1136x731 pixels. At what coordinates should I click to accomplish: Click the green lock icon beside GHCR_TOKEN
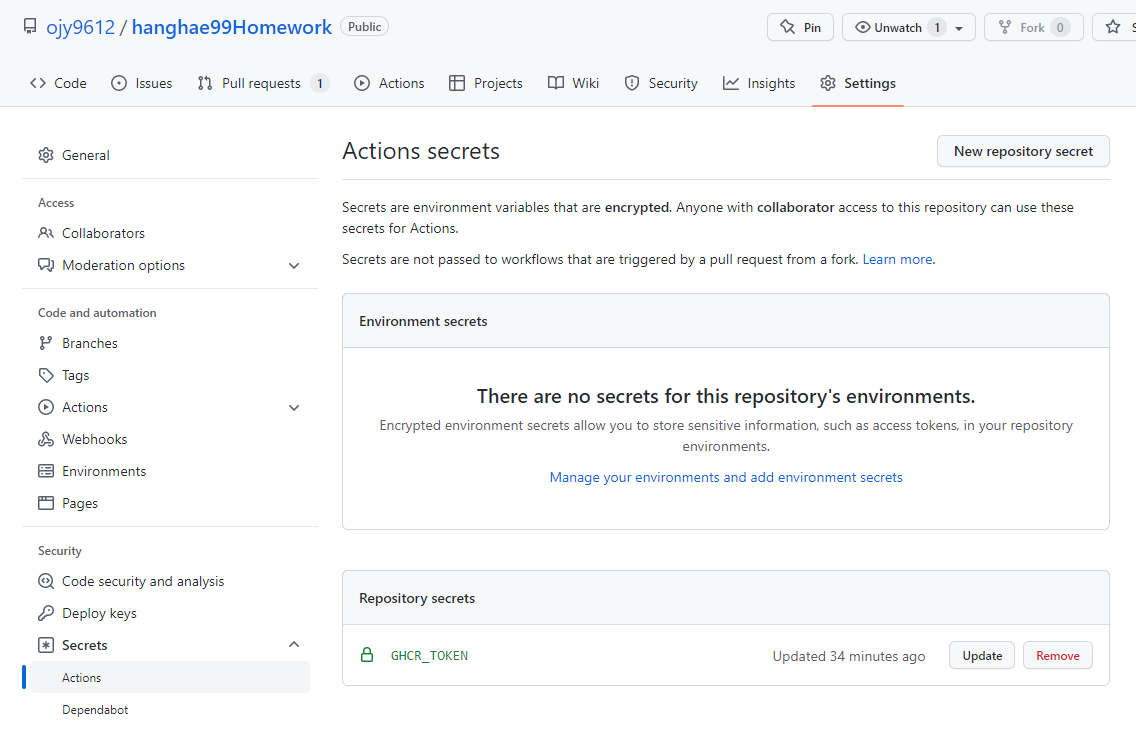[x=367, y=655]
